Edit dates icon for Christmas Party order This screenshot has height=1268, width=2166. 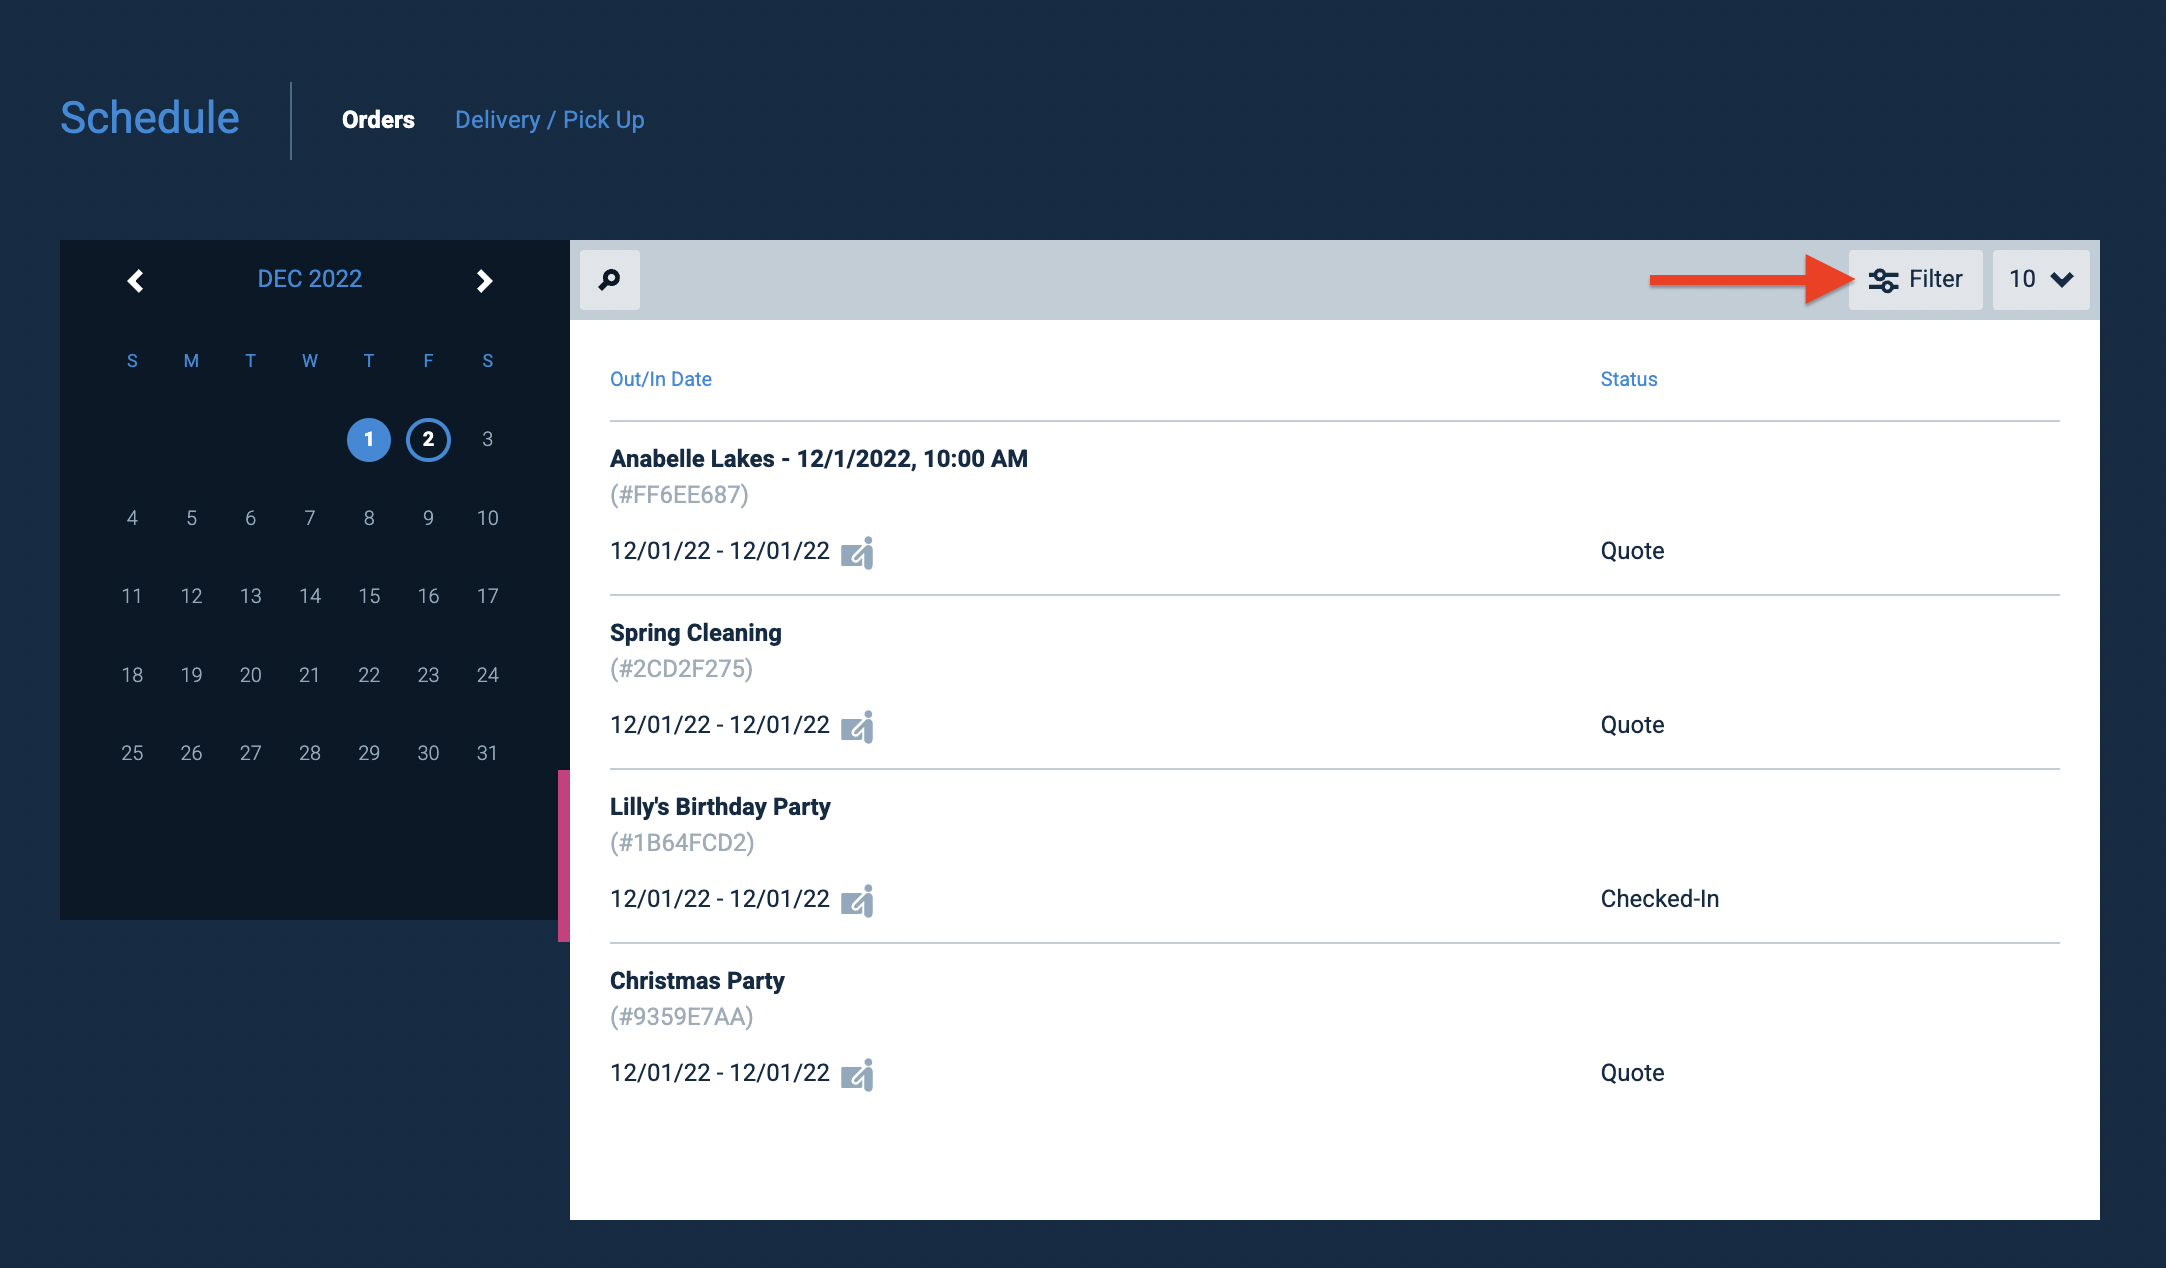857,1075
